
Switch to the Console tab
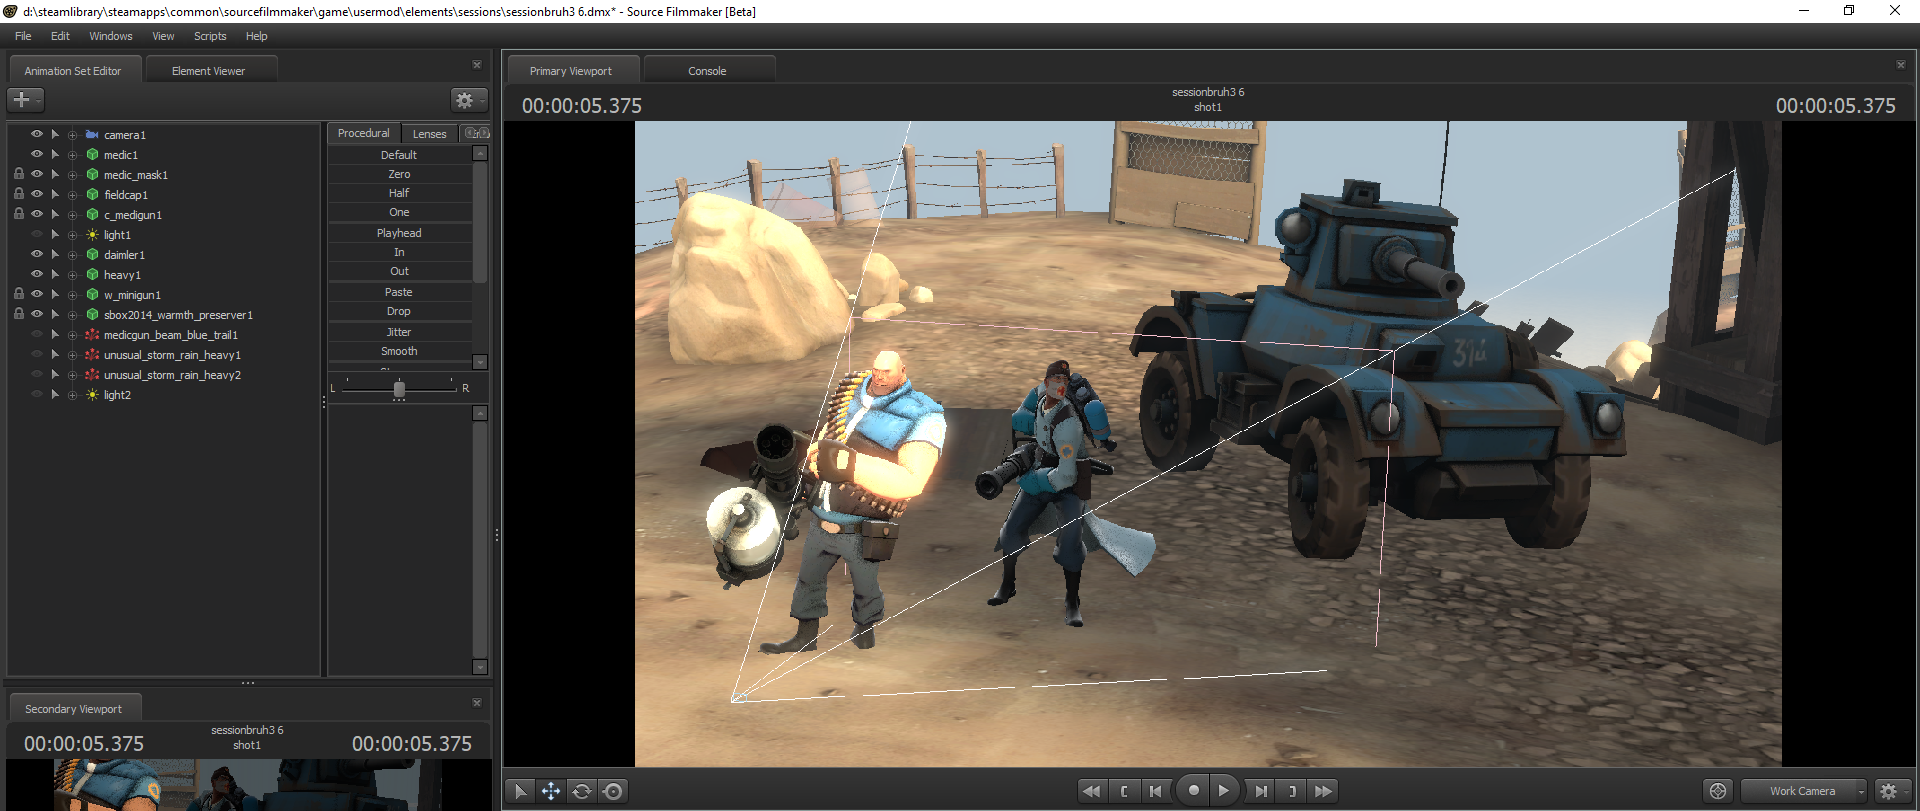coord(708,71)
